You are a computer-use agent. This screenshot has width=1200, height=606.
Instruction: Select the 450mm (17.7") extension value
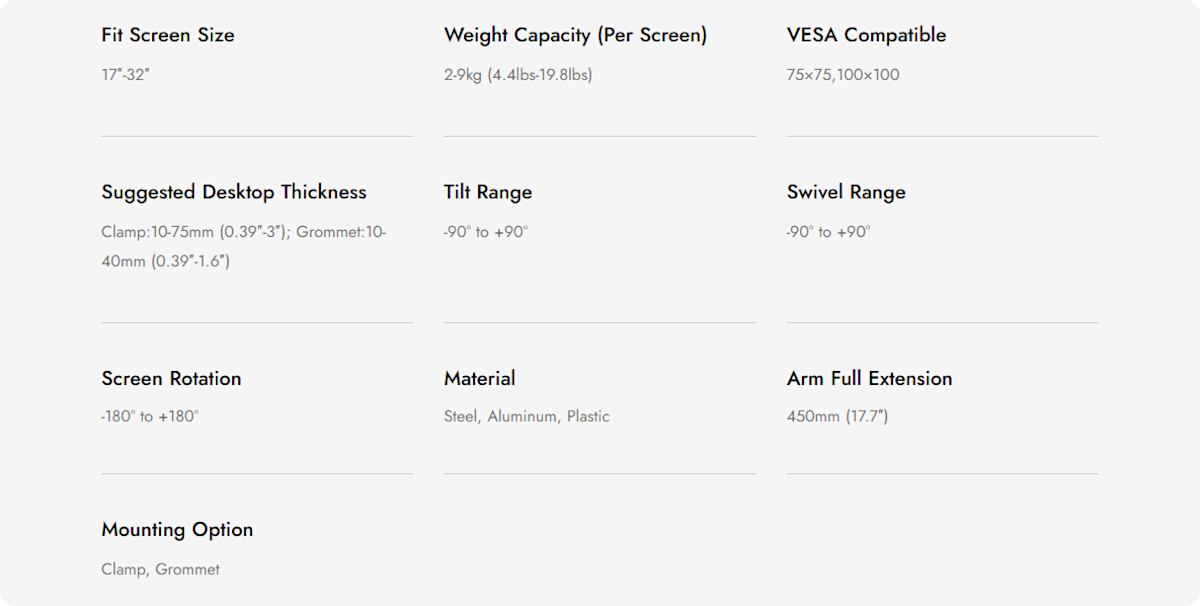coord(837,416)
